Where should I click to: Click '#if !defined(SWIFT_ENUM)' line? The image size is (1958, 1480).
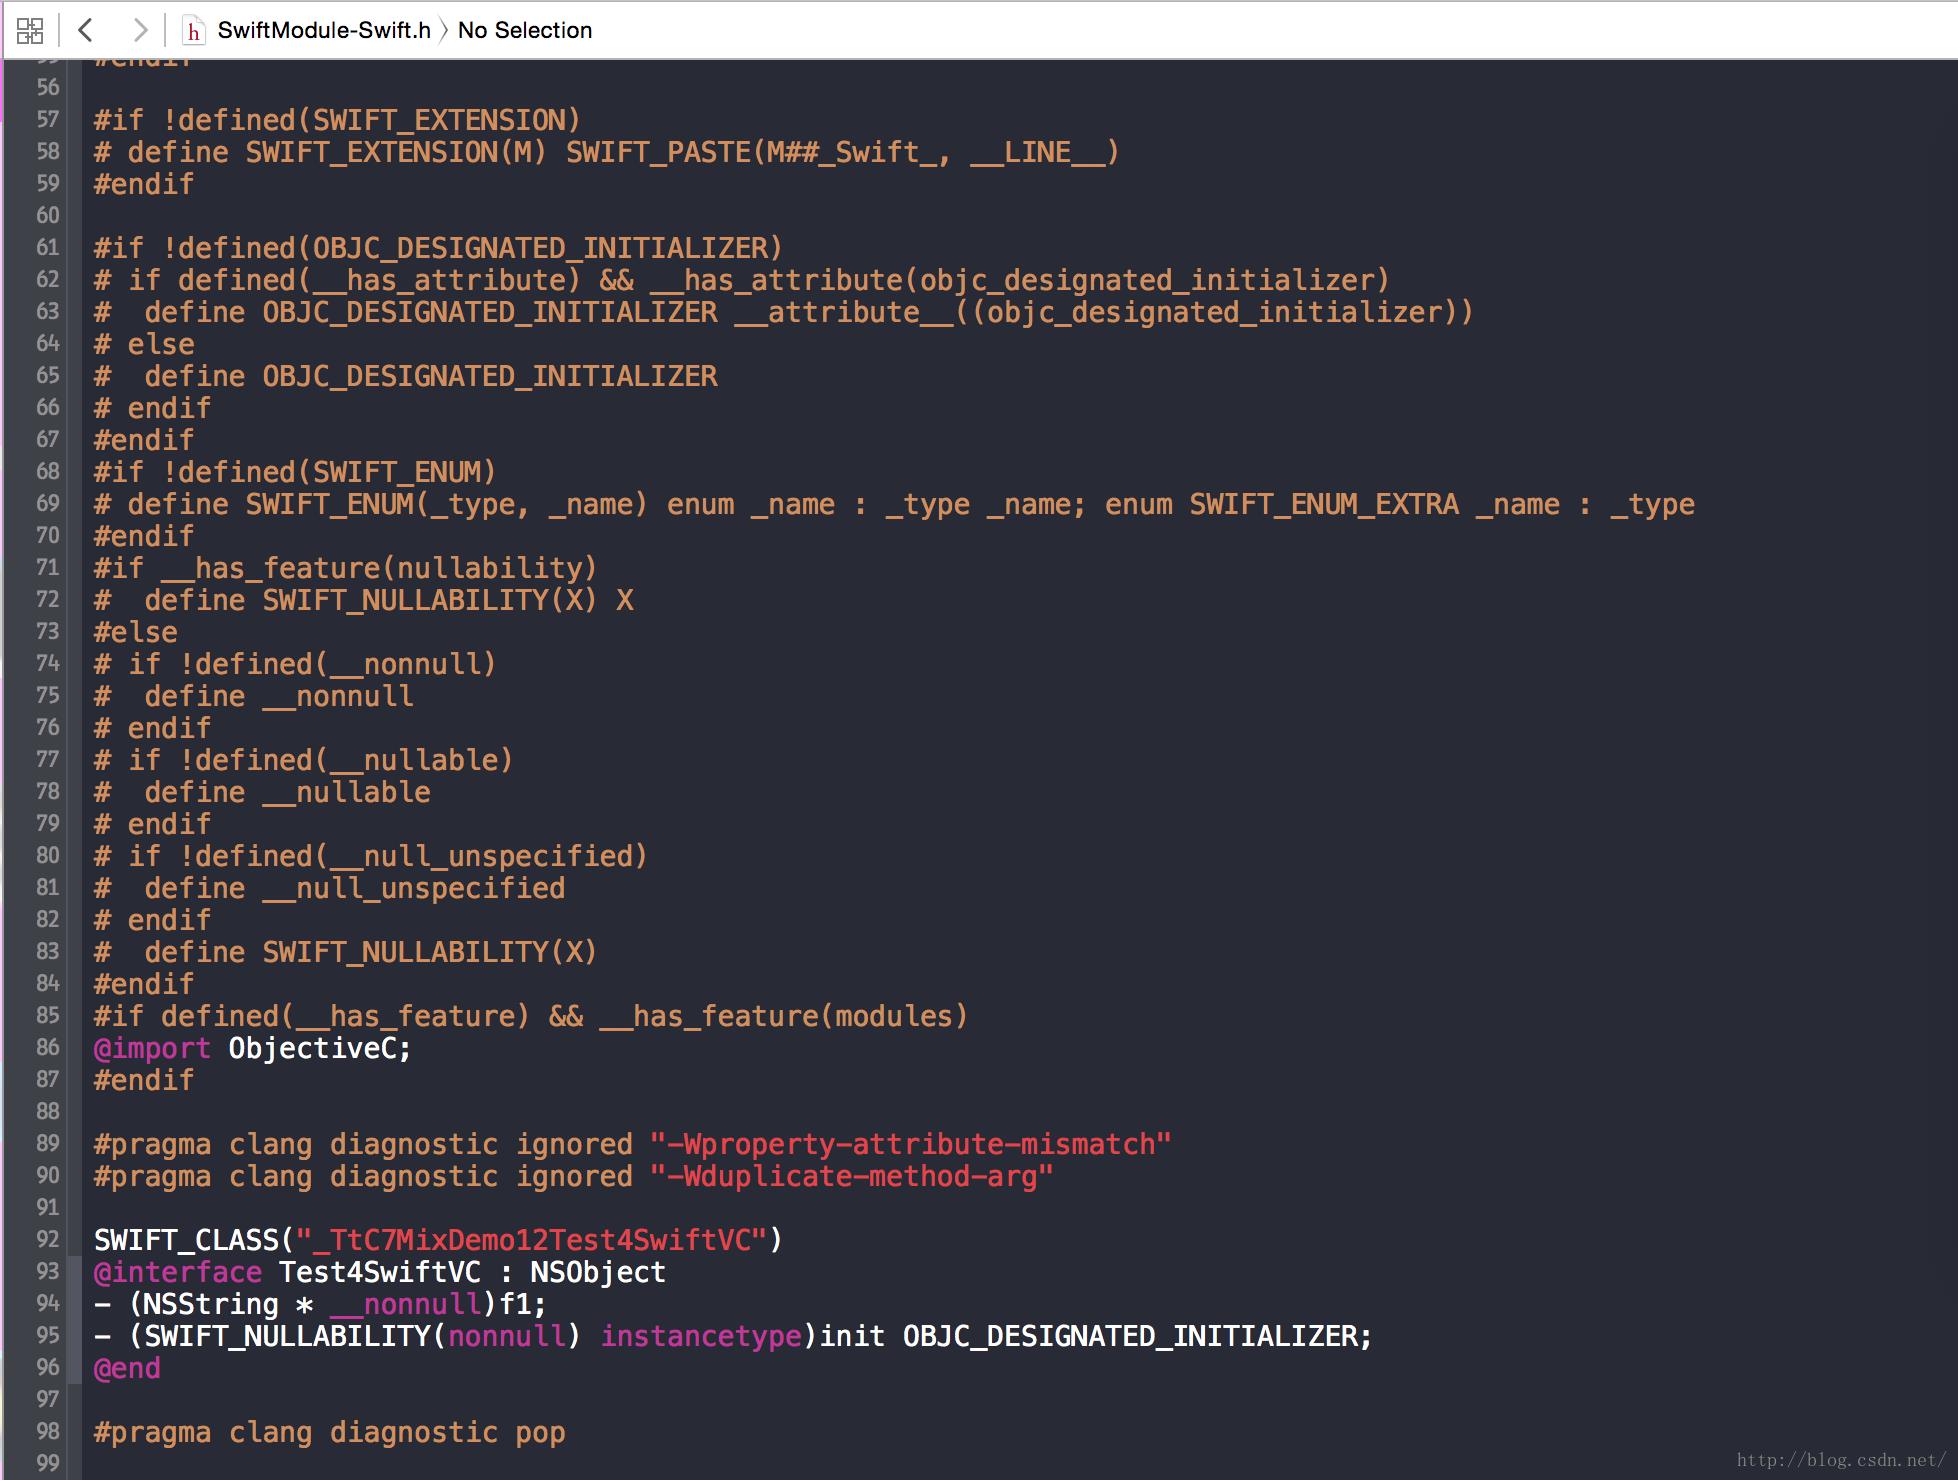point(295,473)
